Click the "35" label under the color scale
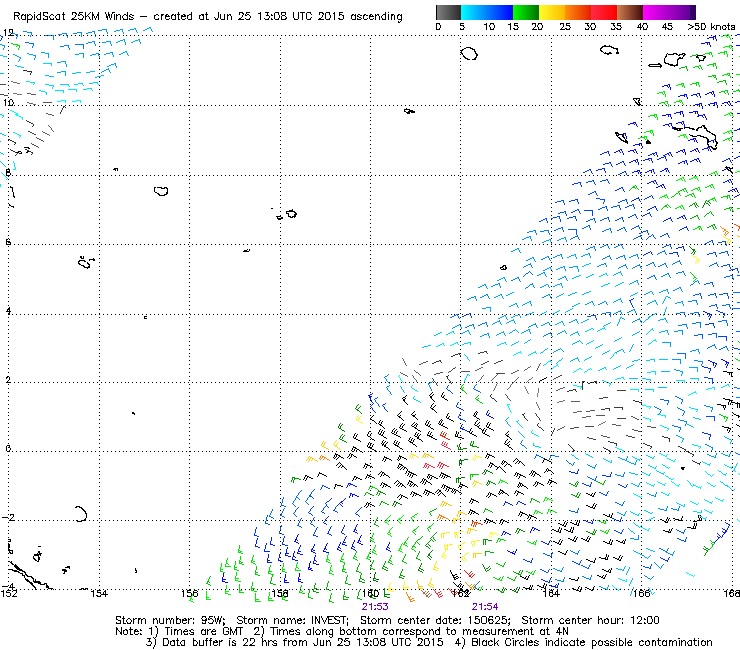Image resolution: width=740 pixels, height=650 pixels. coord(616,27)
